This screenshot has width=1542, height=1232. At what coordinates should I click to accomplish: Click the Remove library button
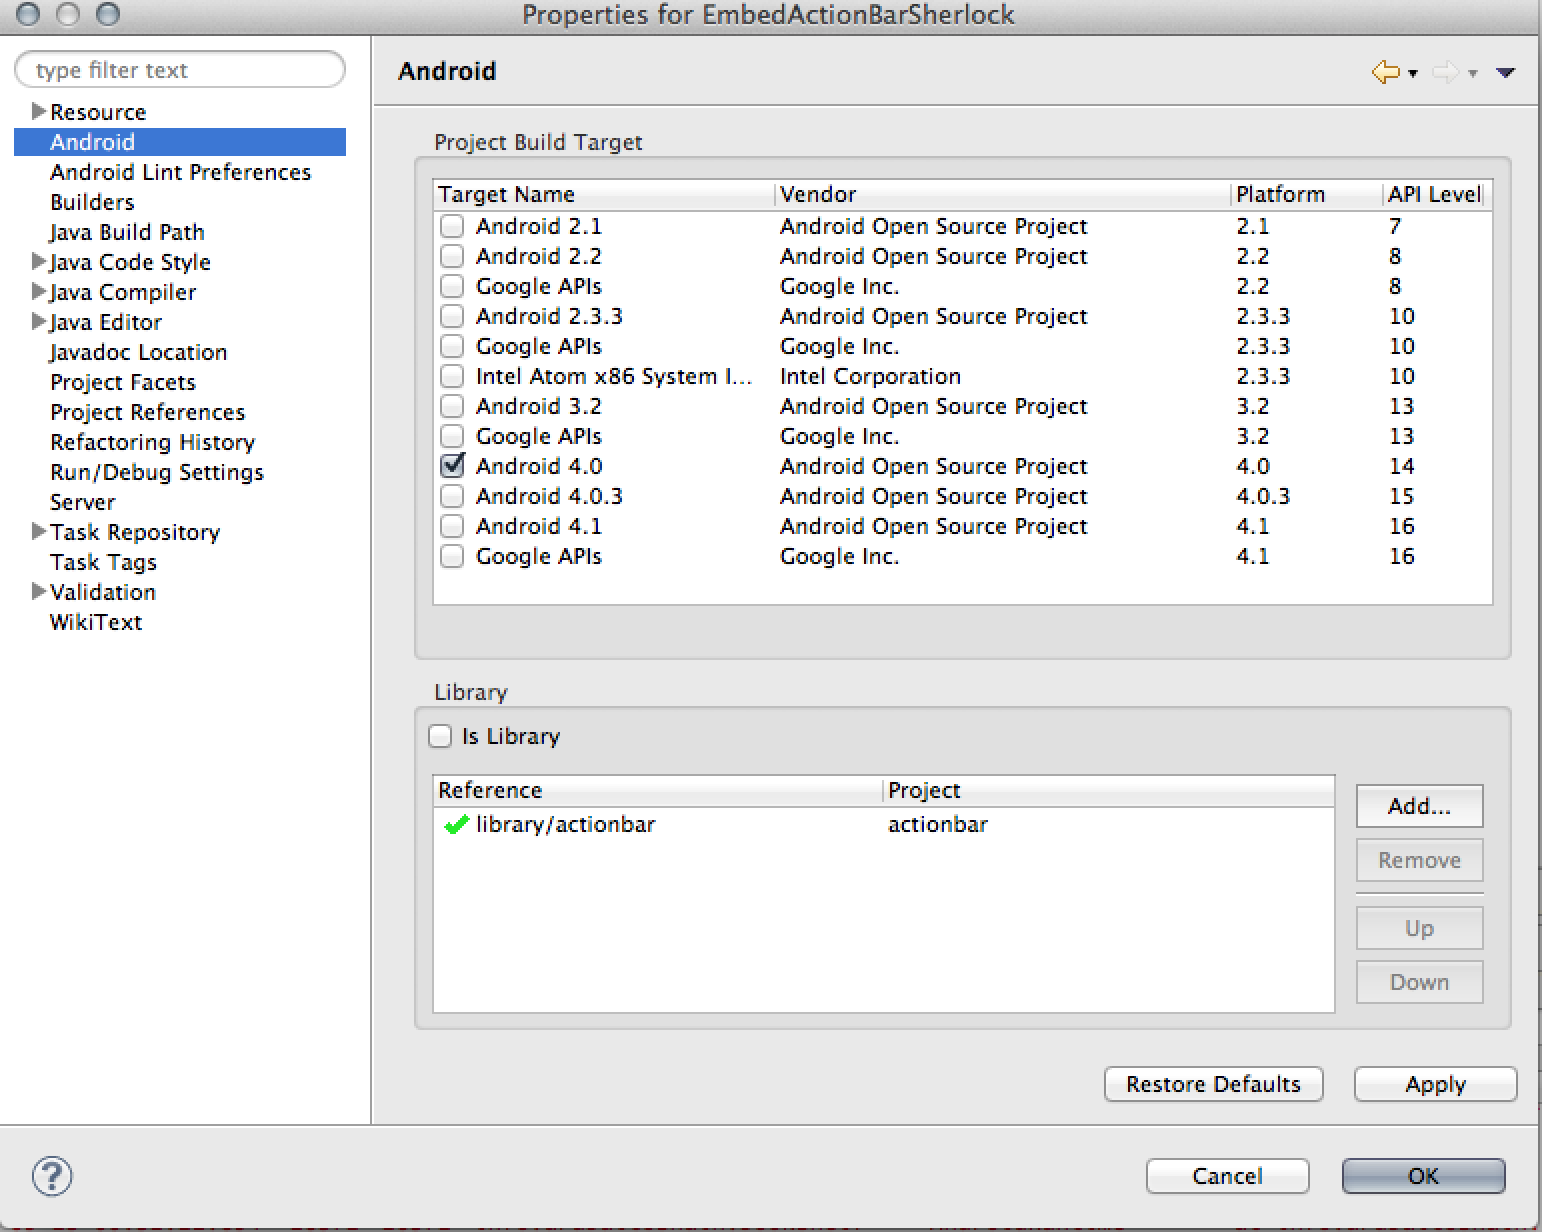pyautogui.click(x=1419, y=860)
